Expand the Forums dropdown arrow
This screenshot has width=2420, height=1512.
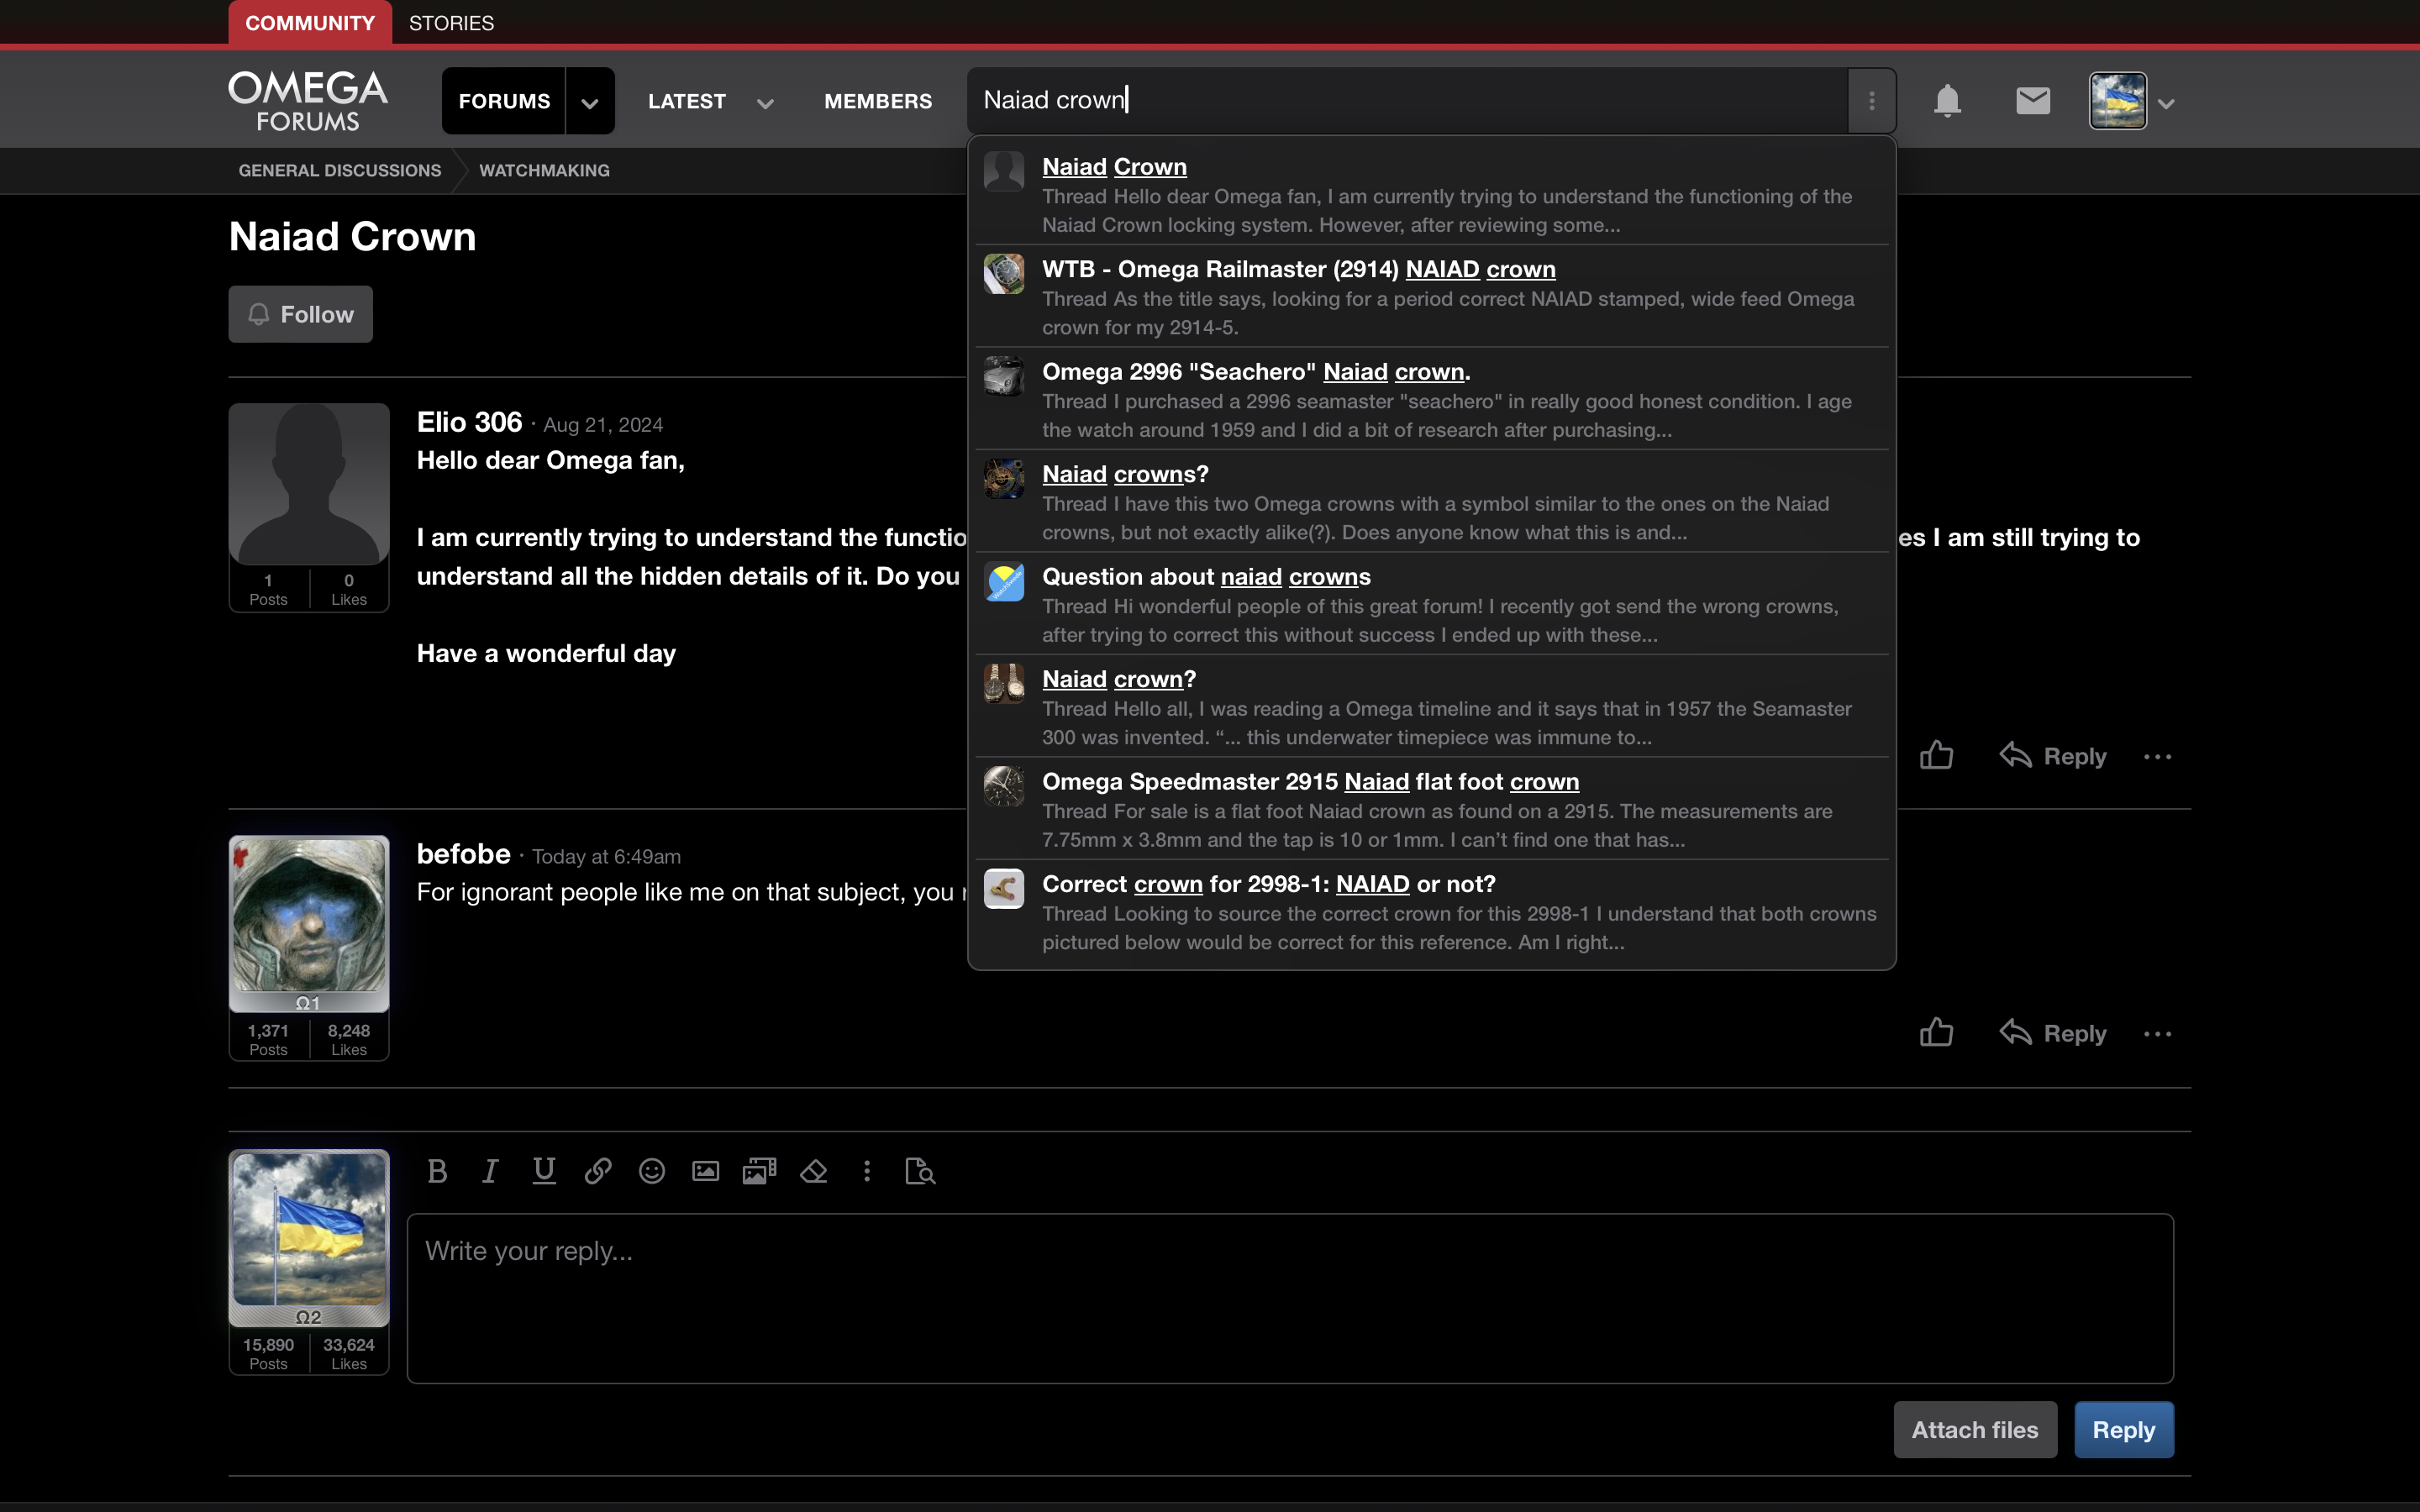coord(590,102)
